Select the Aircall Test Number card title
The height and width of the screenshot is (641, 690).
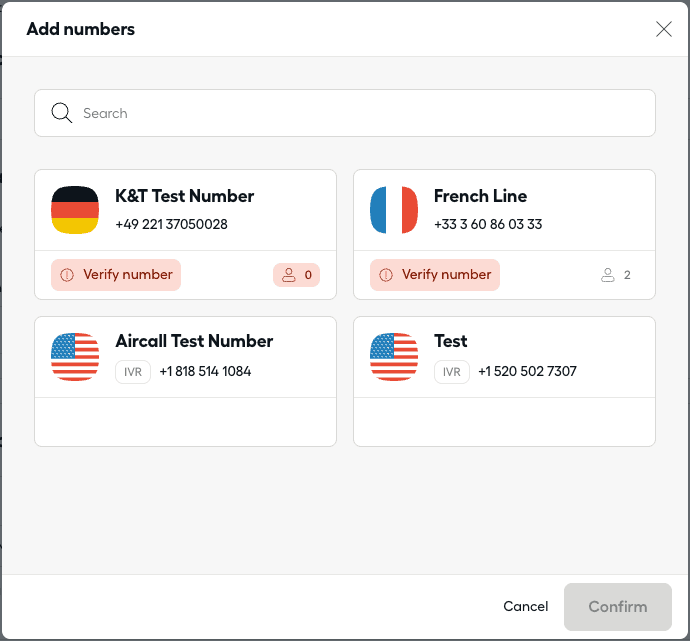[x=194, y=341]
